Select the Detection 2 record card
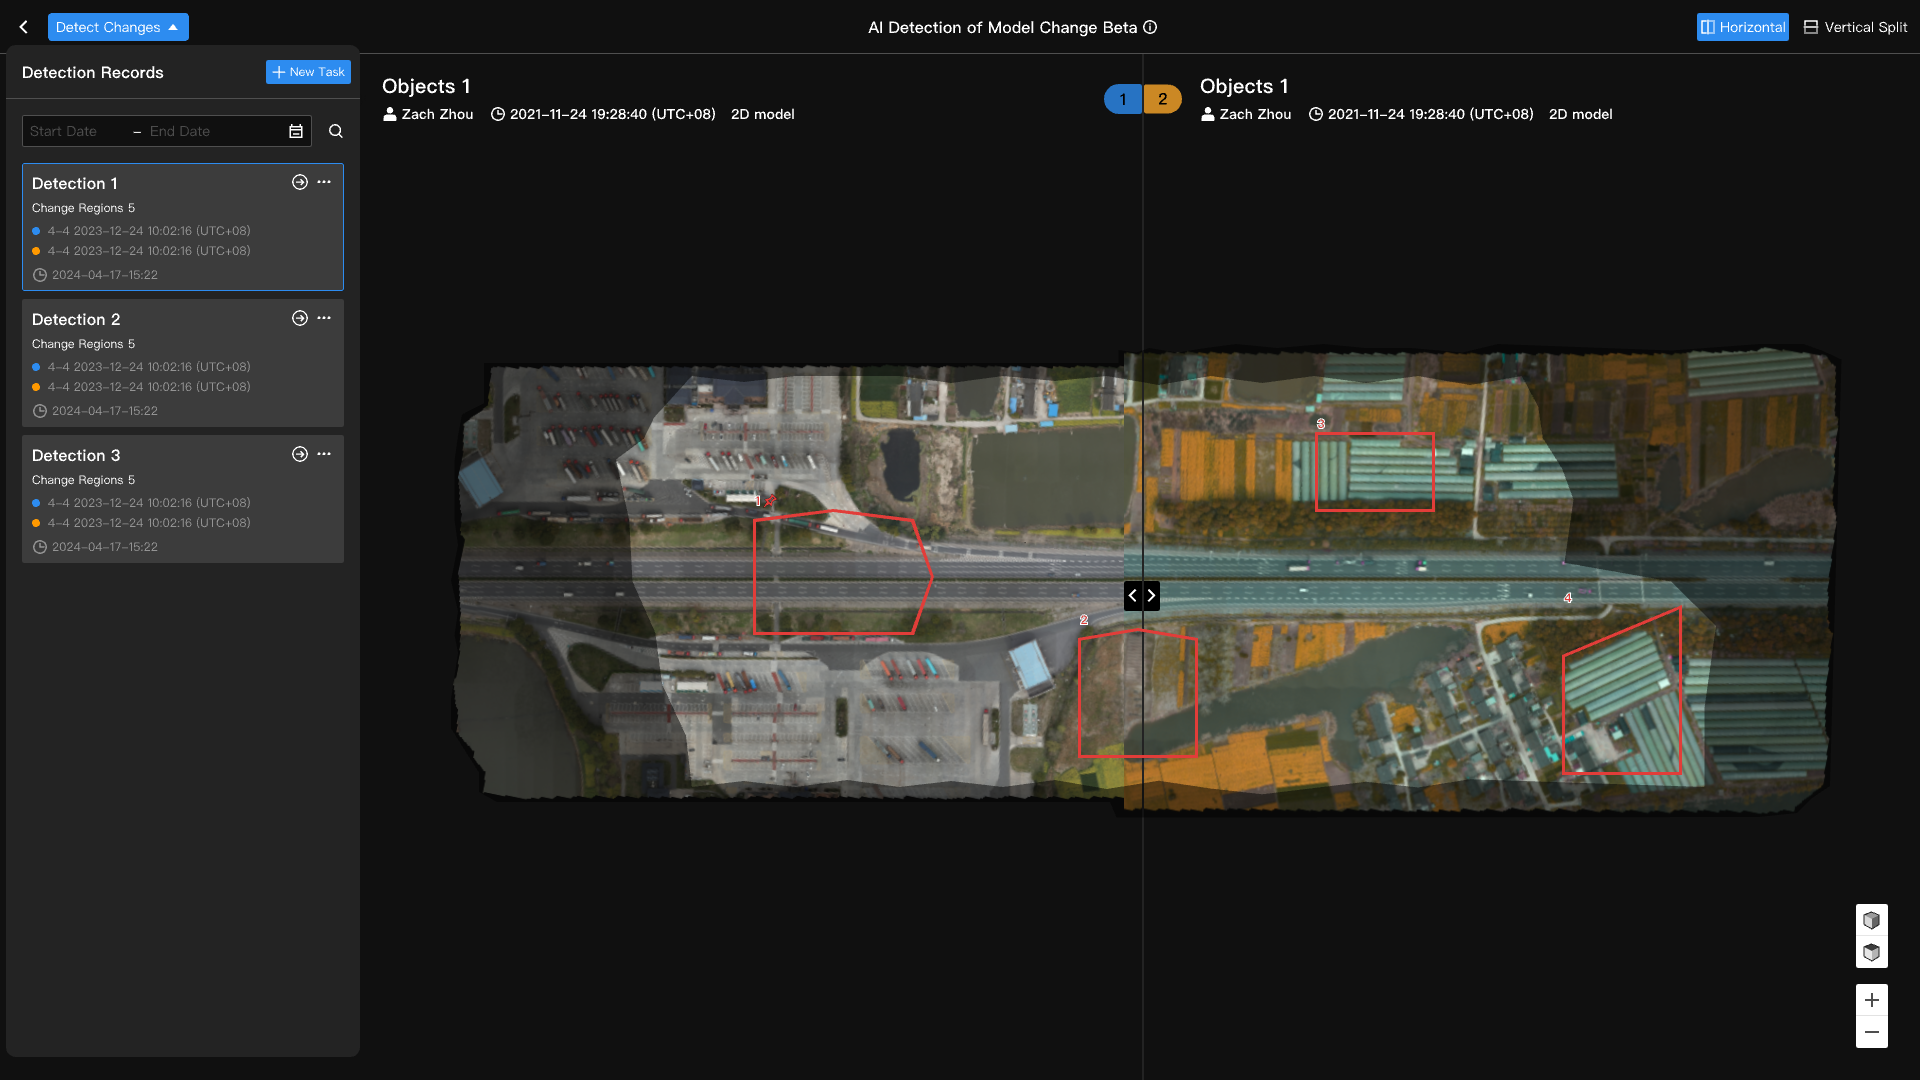 tap(183, 363)
